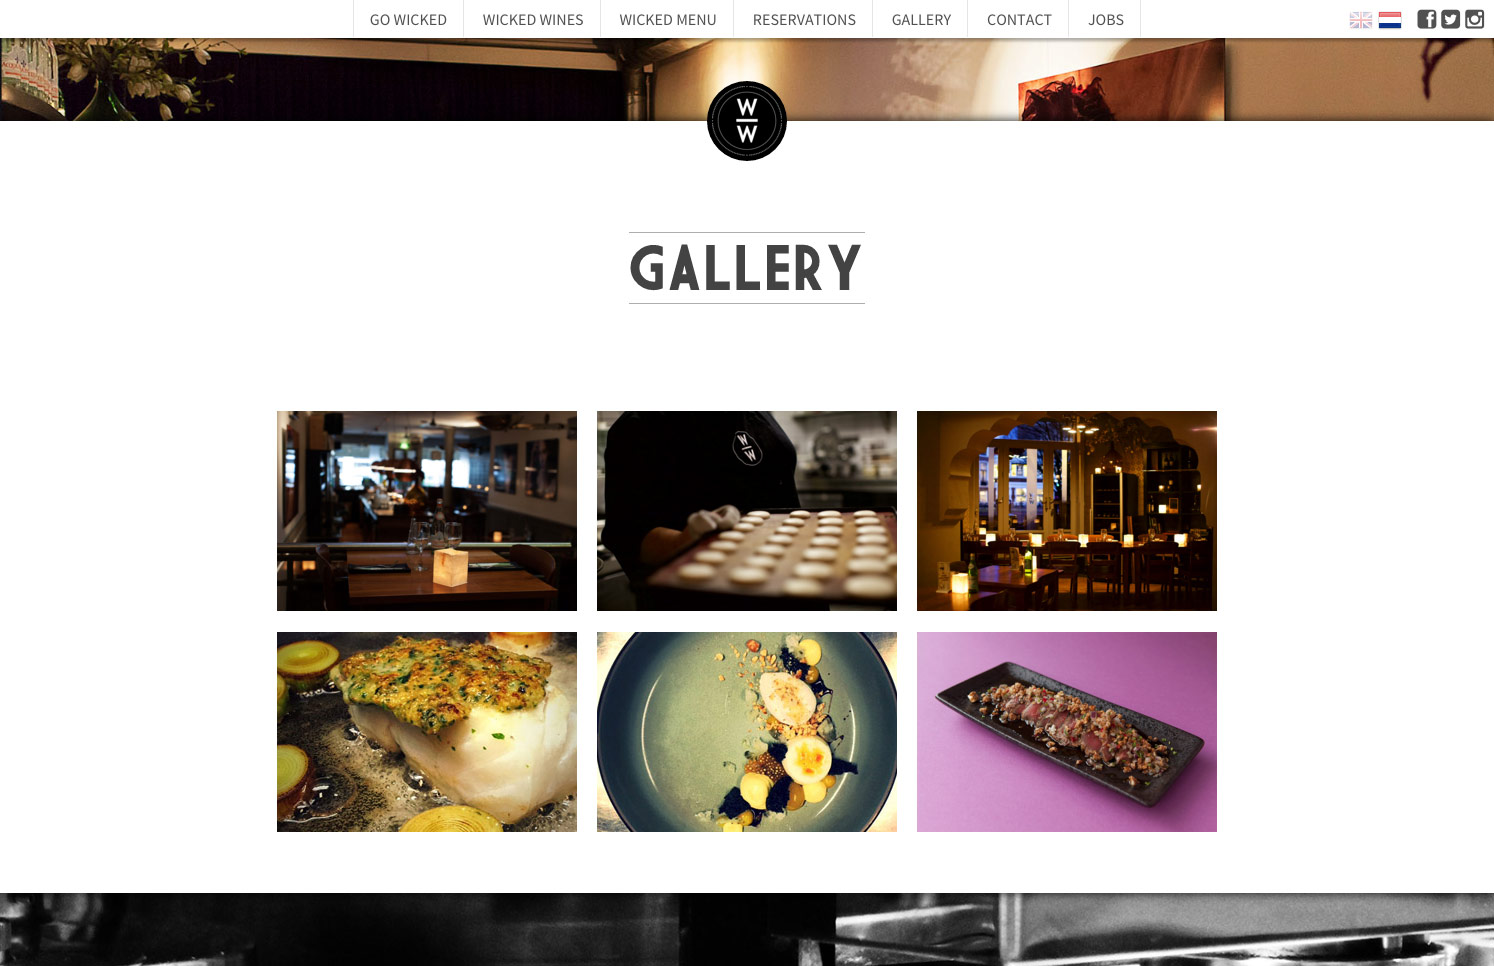Open the Twitter profile icon

tap(1450, 19)
